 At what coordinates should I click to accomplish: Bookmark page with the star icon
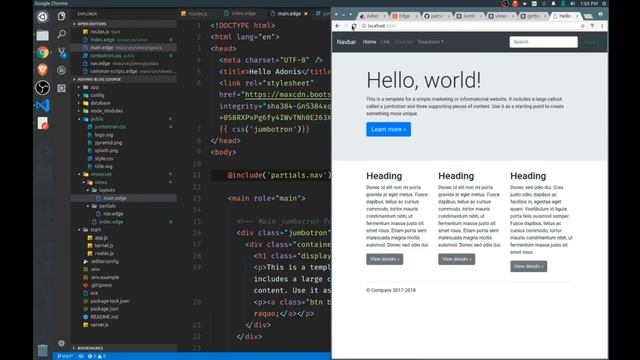(x=582, y=26)
